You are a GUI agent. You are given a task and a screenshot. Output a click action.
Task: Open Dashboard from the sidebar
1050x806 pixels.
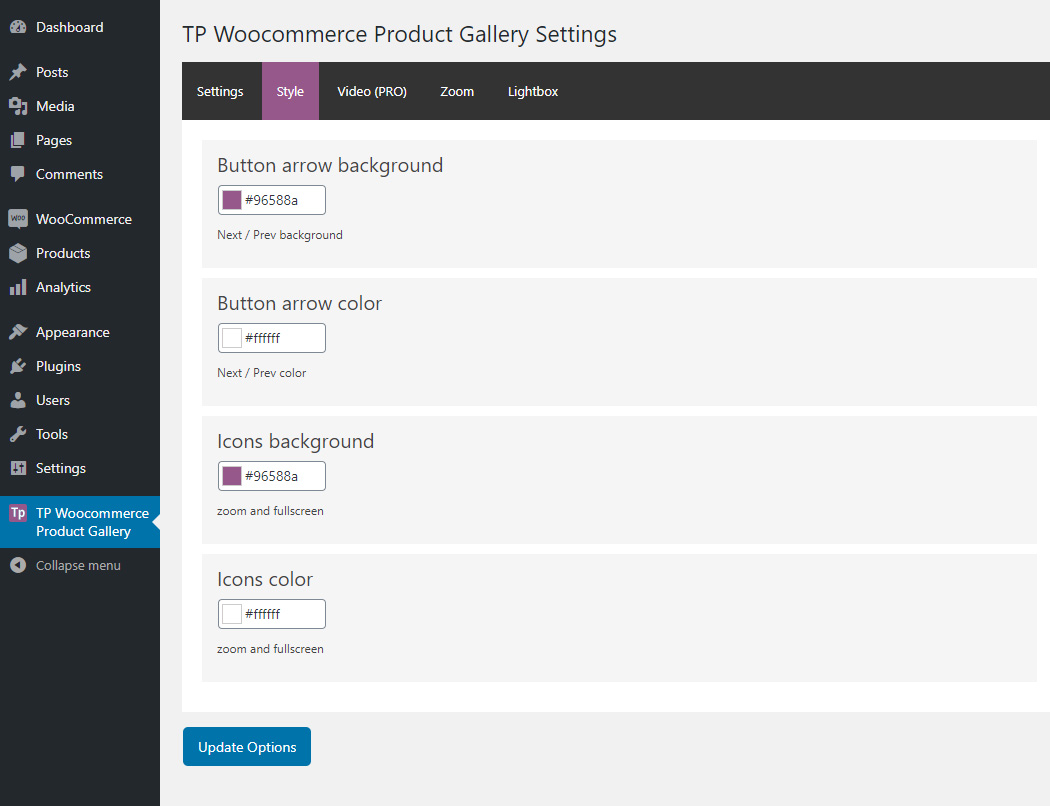pyautogui.click(x=70, y=27)
